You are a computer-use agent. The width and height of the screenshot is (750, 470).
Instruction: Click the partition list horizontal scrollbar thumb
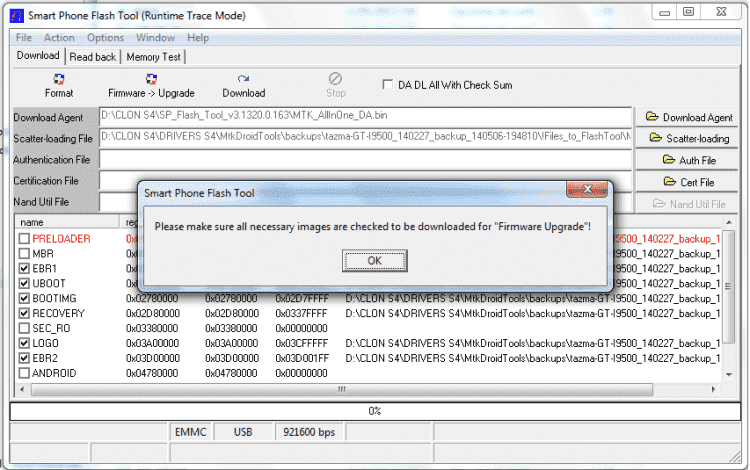[342, 390]
